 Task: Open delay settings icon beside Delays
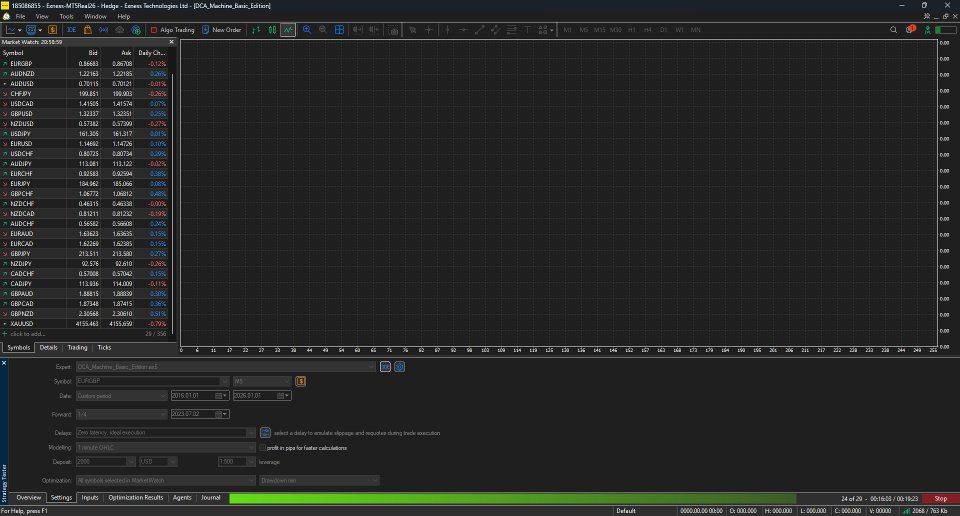pos(265,433)
